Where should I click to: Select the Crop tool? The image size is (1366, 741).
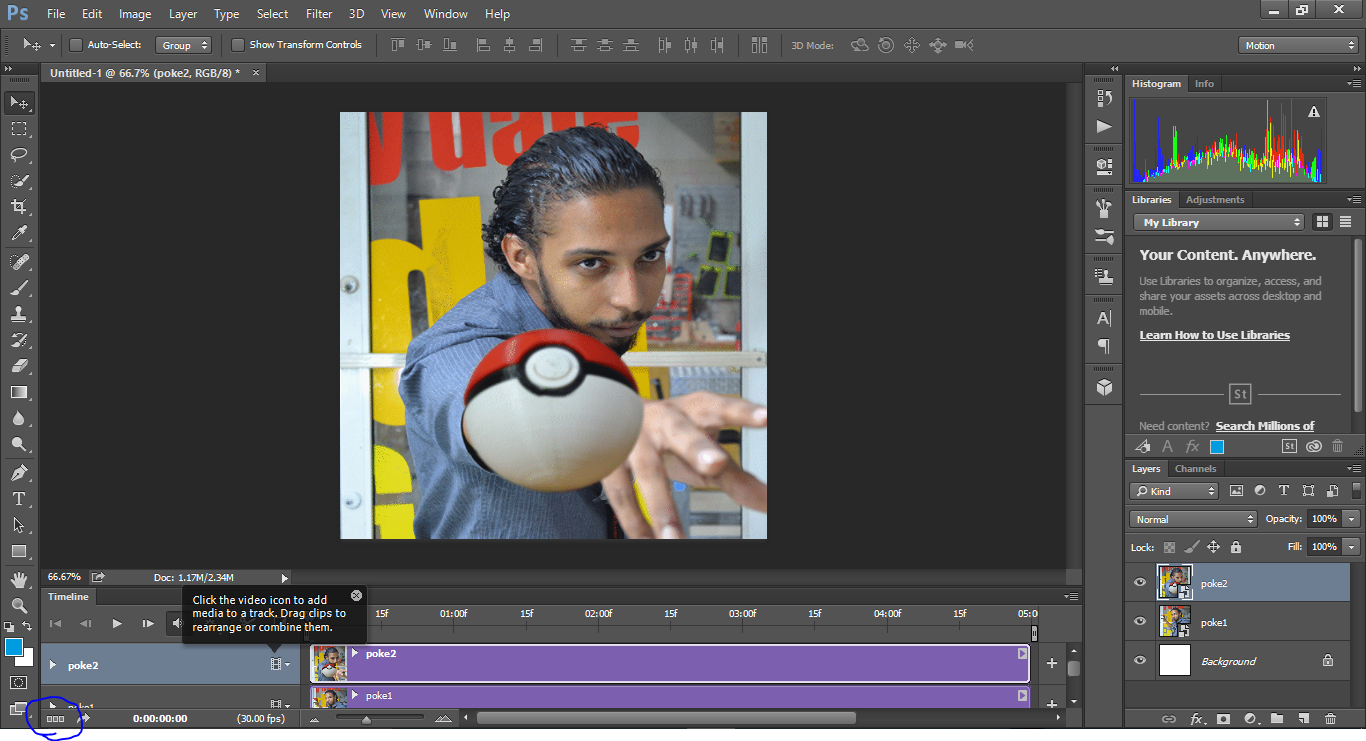point(19,207)
